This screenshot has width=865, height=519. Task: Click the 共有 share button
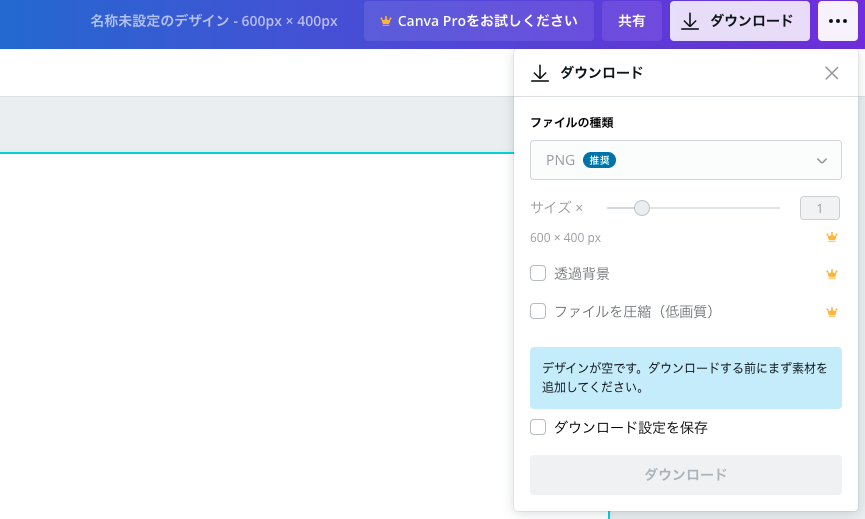632,21
